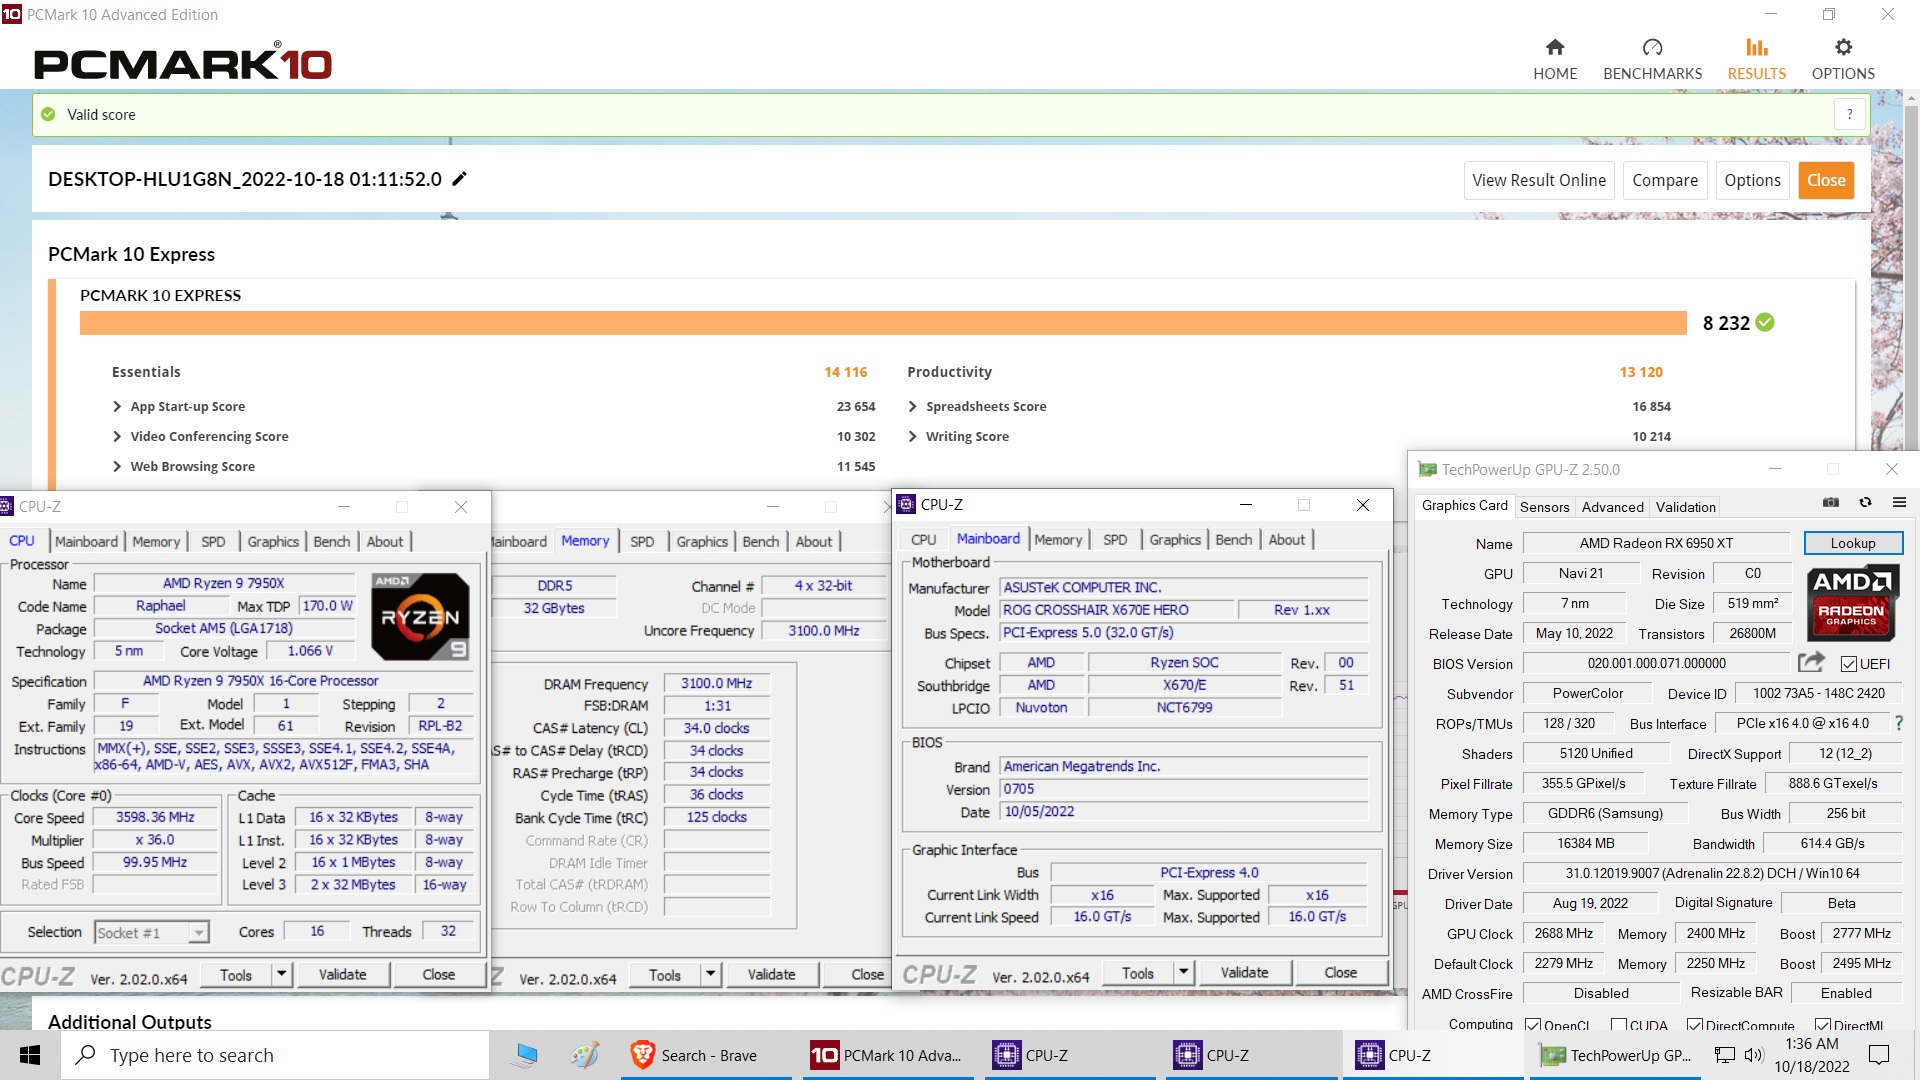Switch to Validation tab in GPU-Z
1920x1080 pixels.
(1685, 507)
